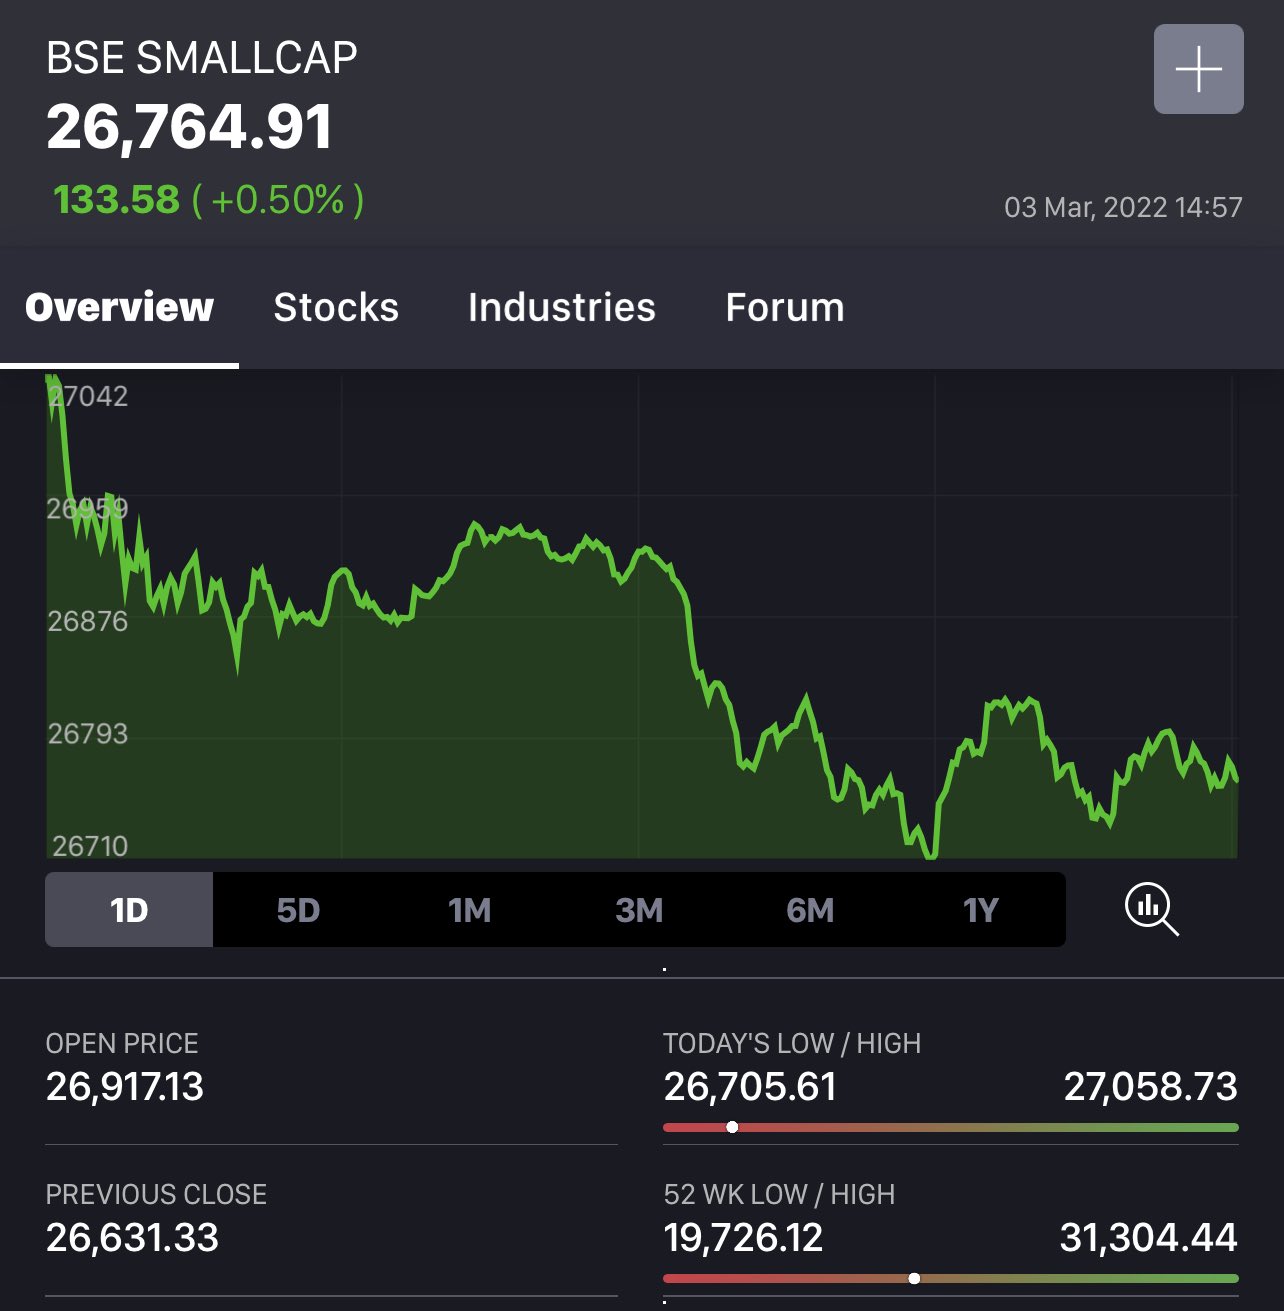Click the 52 week low value 19,726.12
Screen dimensions: 1284x1311
[743, 1238]
